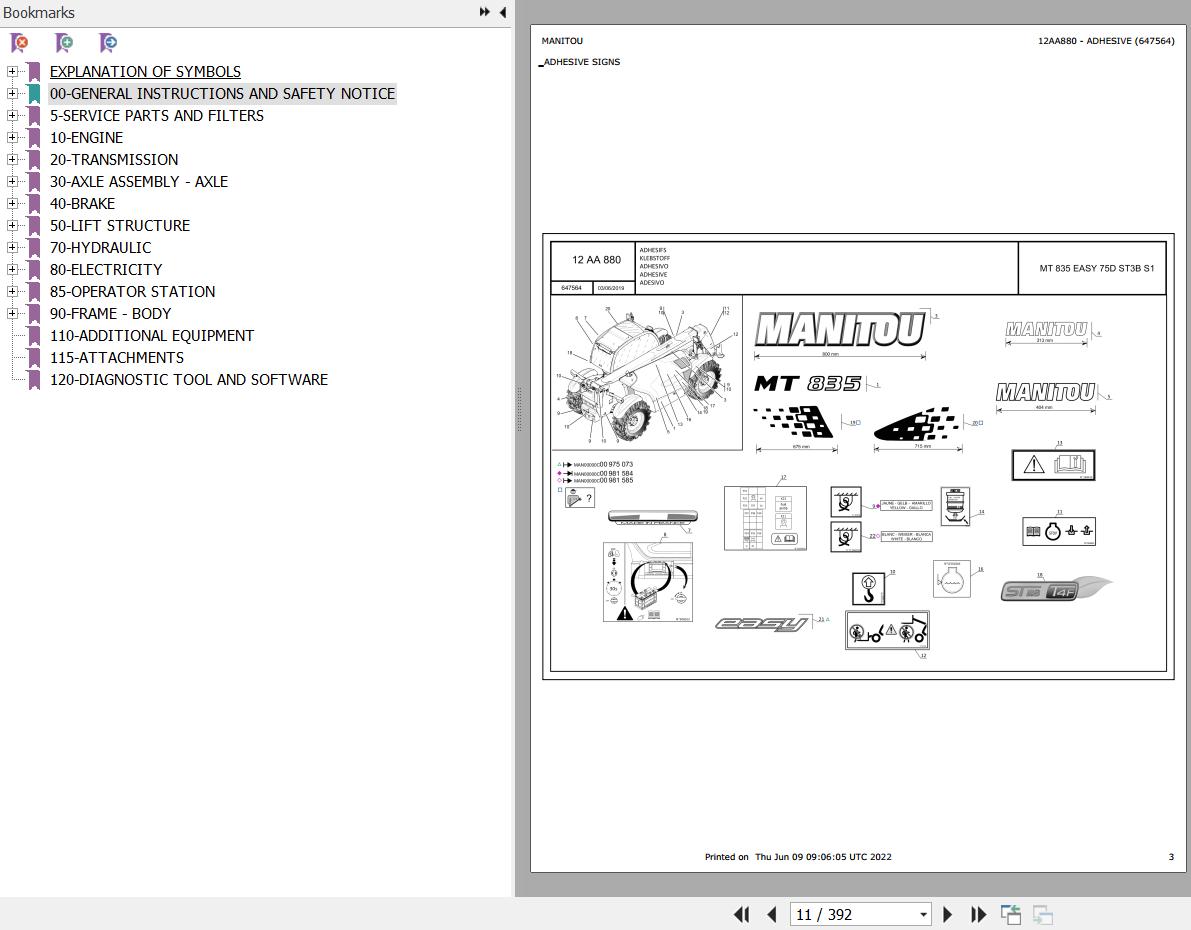Expand the 70-HYDRAULIC bookmark node
The image size is (1191, 930).
pos(12,248)
